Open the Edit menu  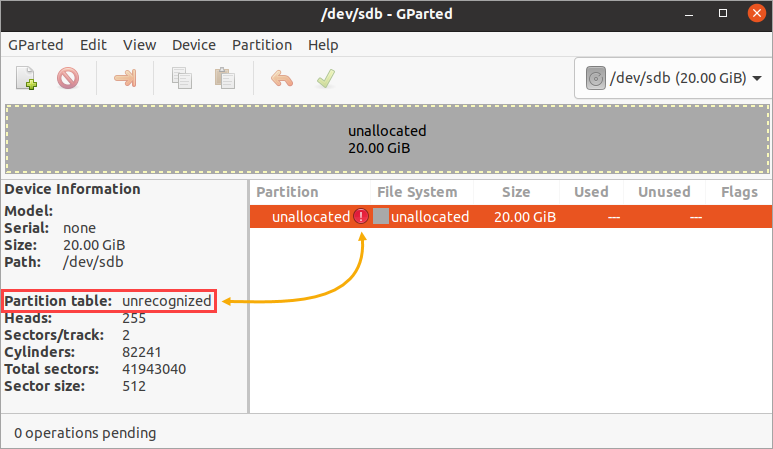(93, 45)
